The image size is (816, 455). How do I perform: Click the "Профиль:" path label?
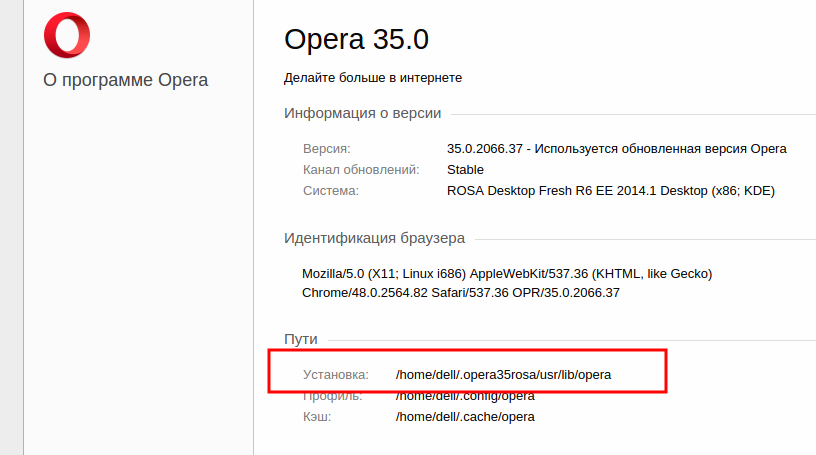(333, 395)
